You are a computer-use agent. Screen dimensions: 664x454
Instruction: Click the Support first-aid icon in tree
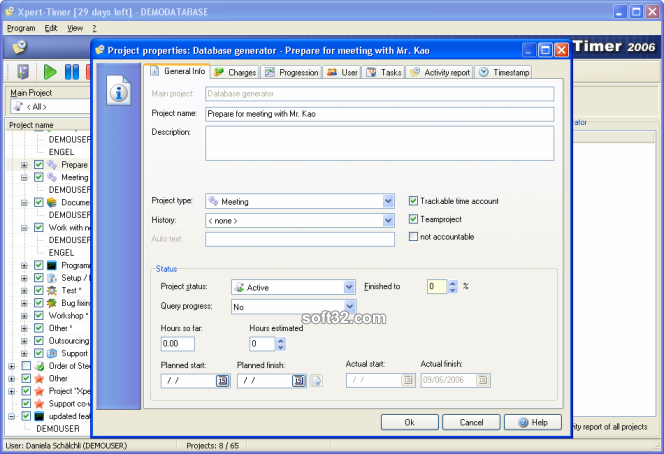[x=52, y=353]
